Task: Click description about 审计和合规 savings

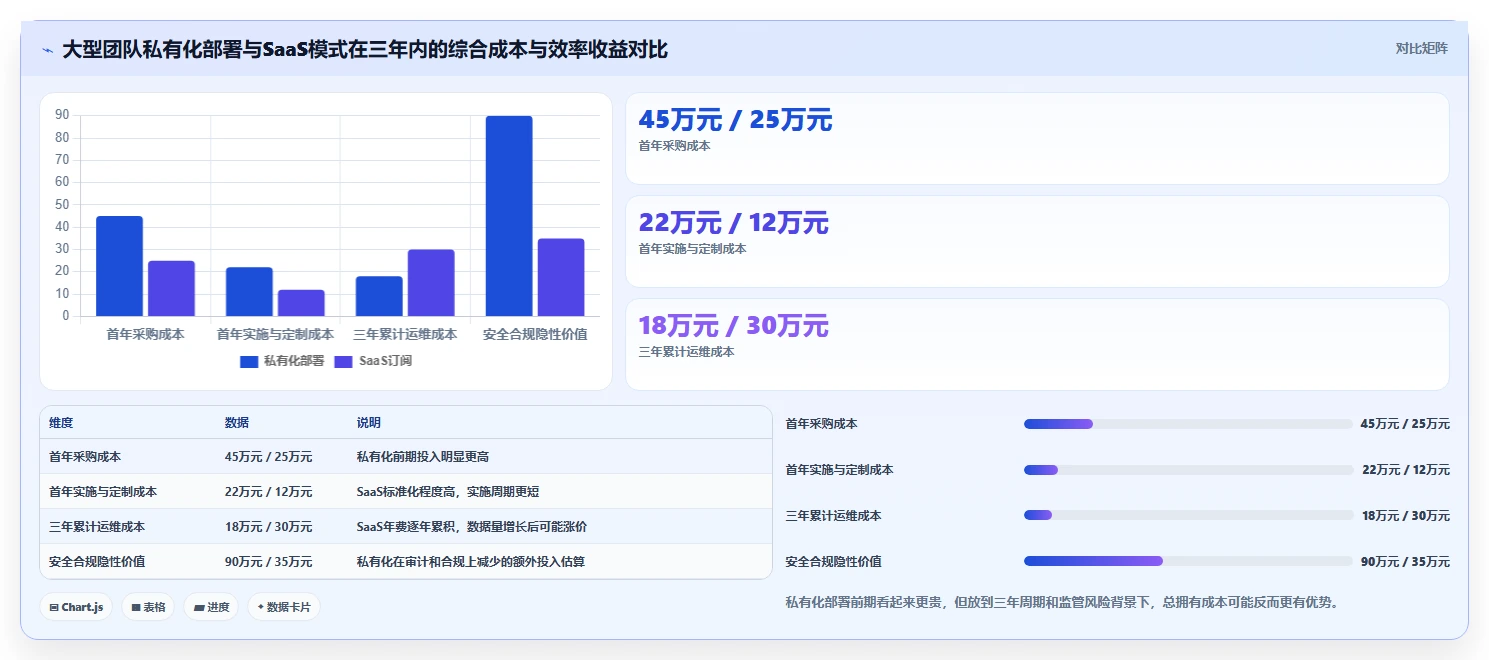Action: click(471, 562)
